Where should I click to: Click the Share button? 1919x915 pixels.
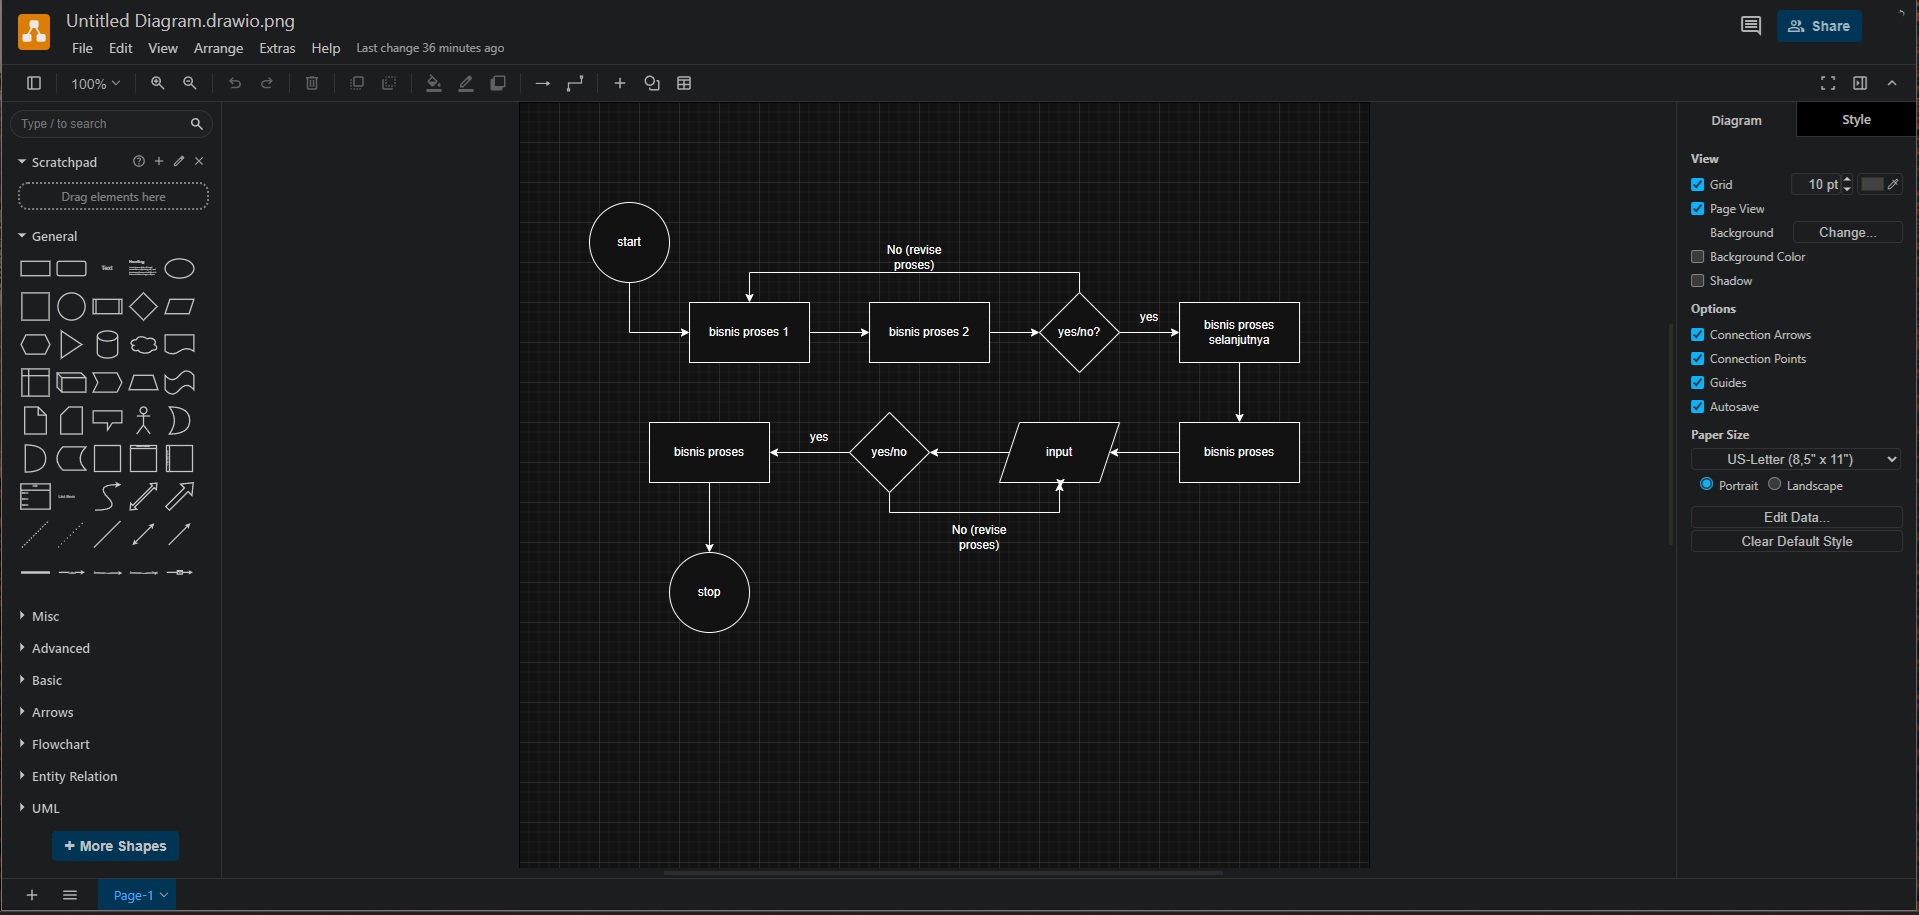tap(1819, 26)
